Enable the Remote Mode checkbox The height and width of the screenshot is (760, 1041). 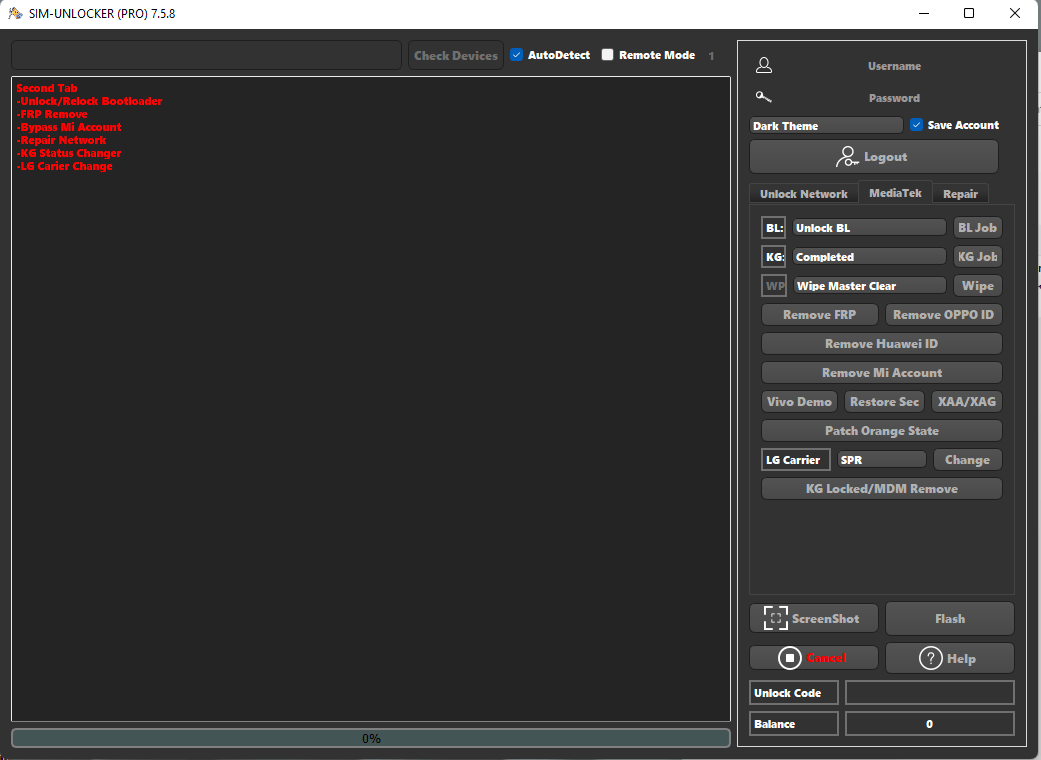tap(608, 55)
